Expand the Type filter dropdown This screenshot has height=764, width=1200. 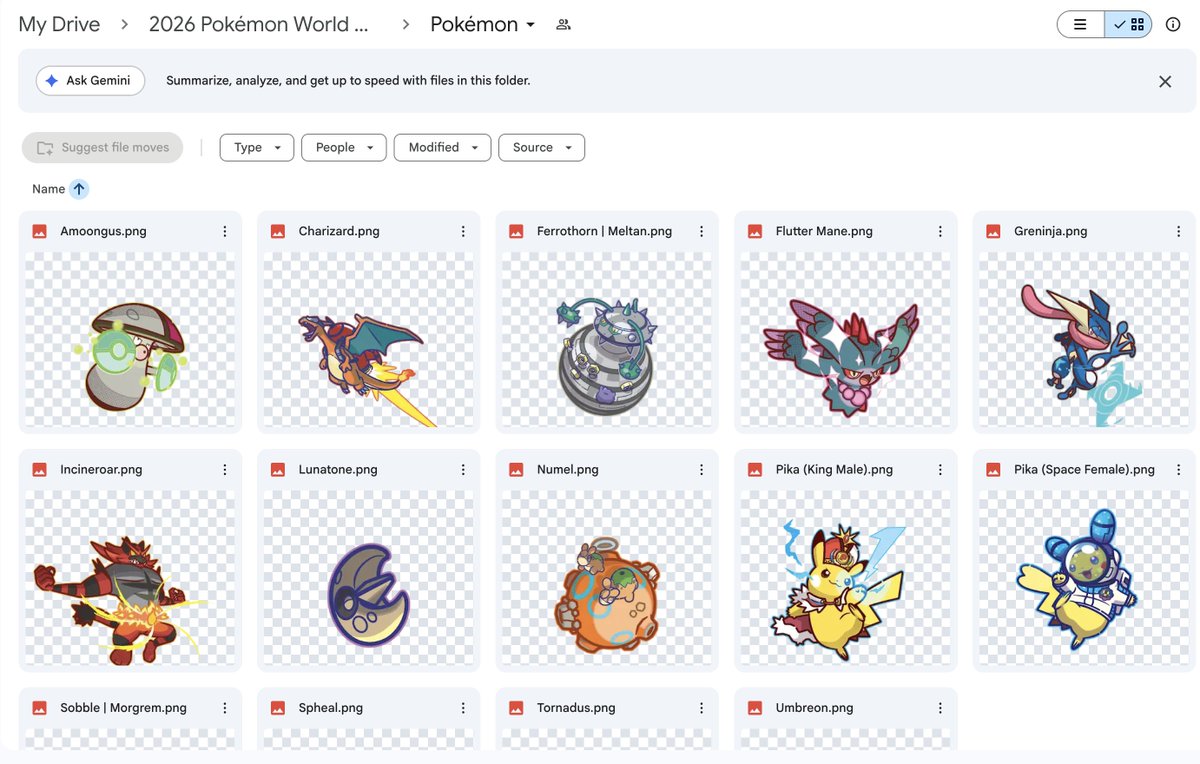point(257,147)
